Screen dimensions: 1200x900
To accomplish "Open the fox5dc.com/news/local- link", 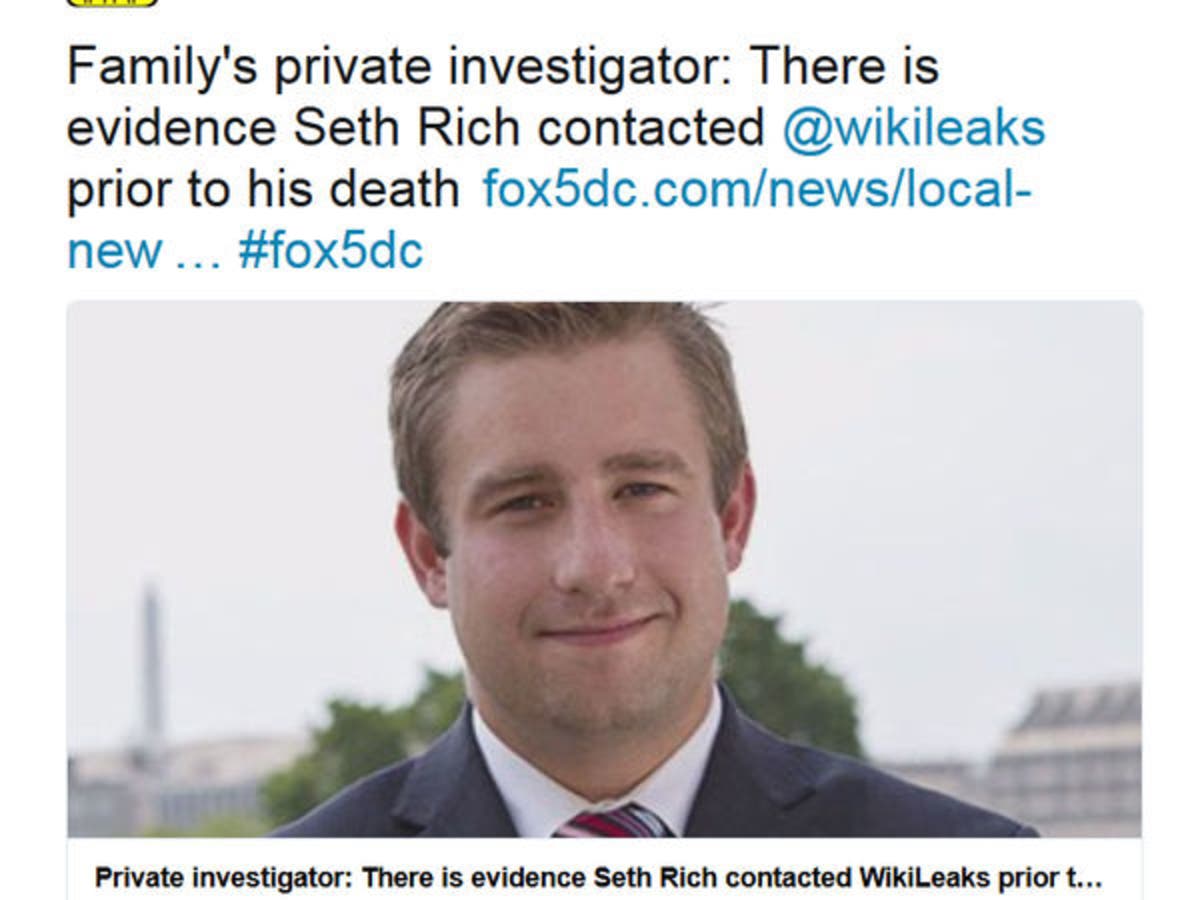I will tap(756, 189).
